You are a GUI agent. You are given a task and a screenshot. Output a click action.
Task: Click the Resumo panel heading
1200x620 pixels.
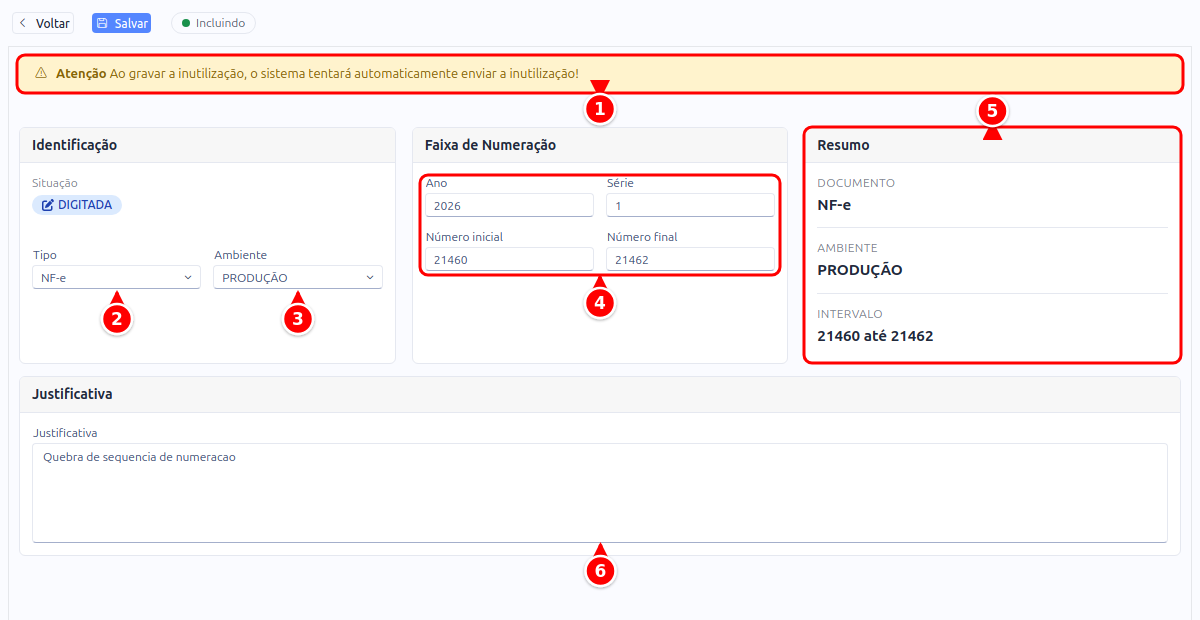[x=843, y=145]
